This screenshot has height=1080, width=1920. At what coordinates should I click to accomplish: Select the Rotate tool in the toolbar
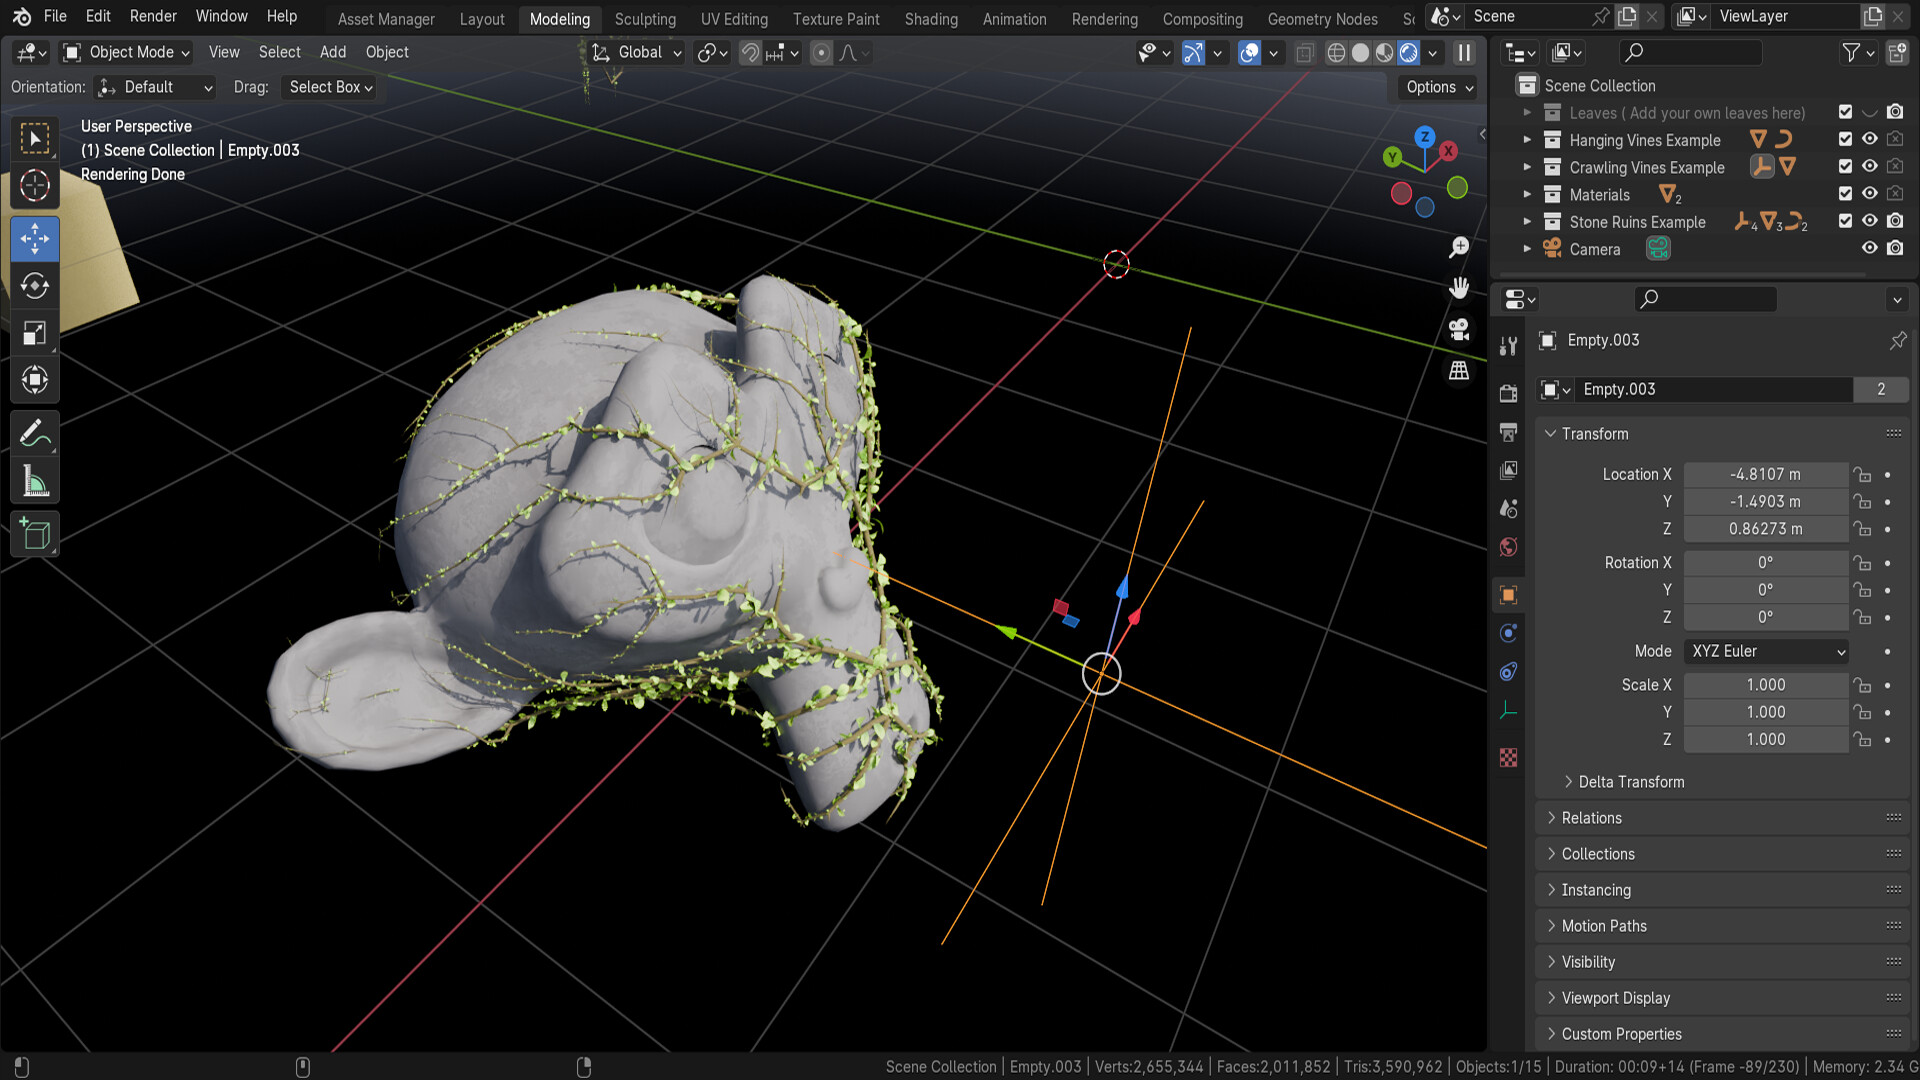point(35,286)
